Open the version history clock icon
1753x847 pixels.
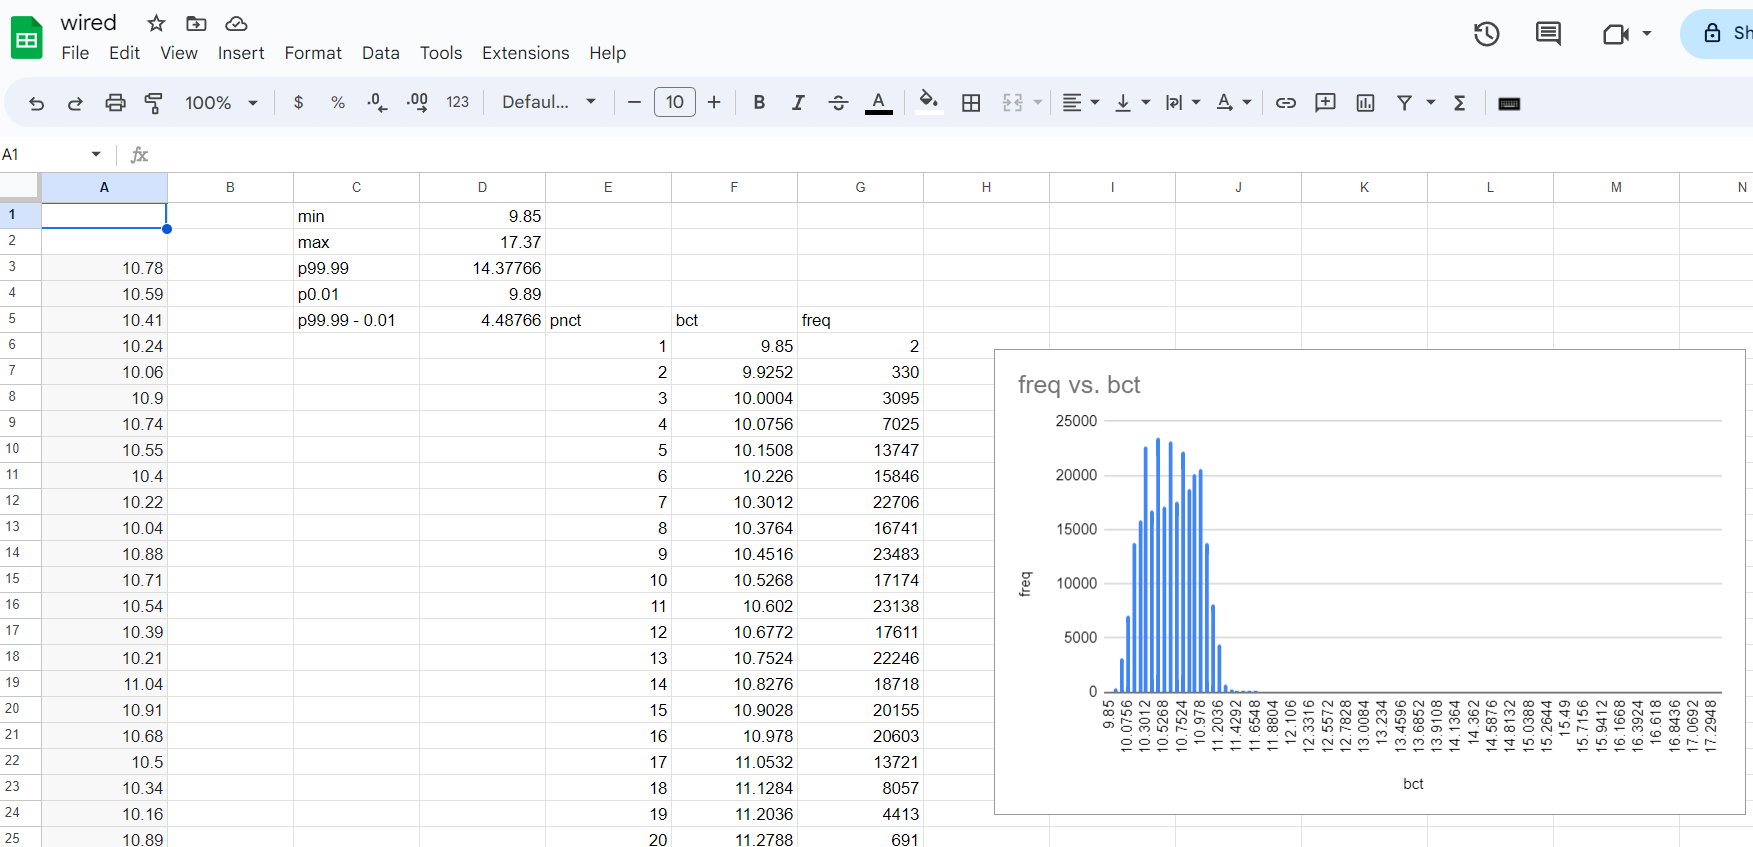1487,34
